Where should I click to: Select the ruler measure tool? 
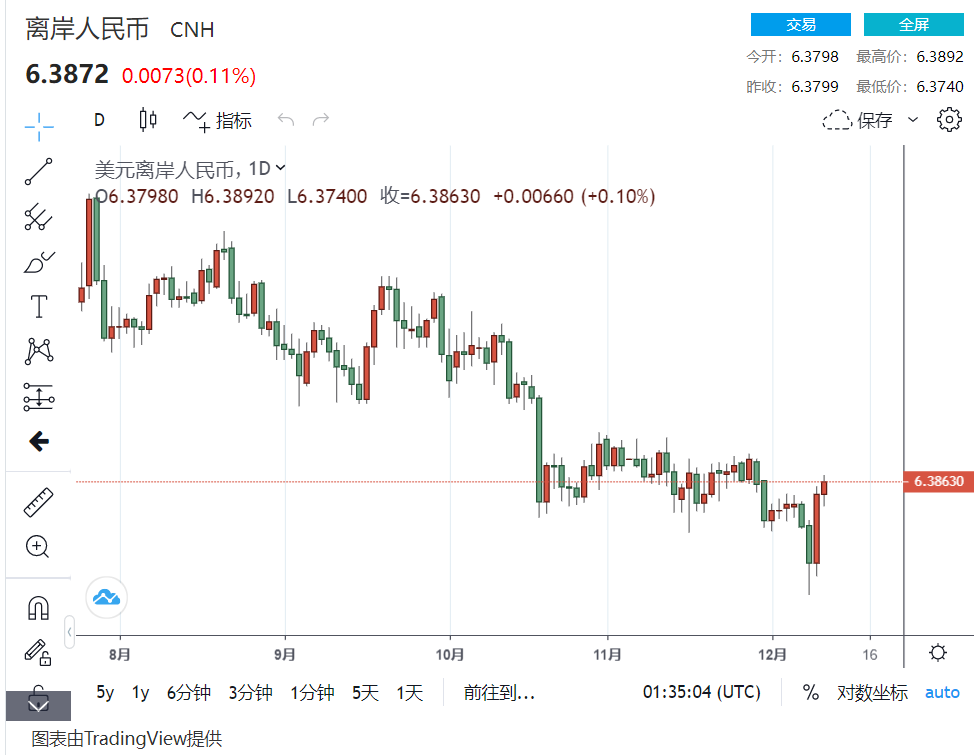pos(39,503)
